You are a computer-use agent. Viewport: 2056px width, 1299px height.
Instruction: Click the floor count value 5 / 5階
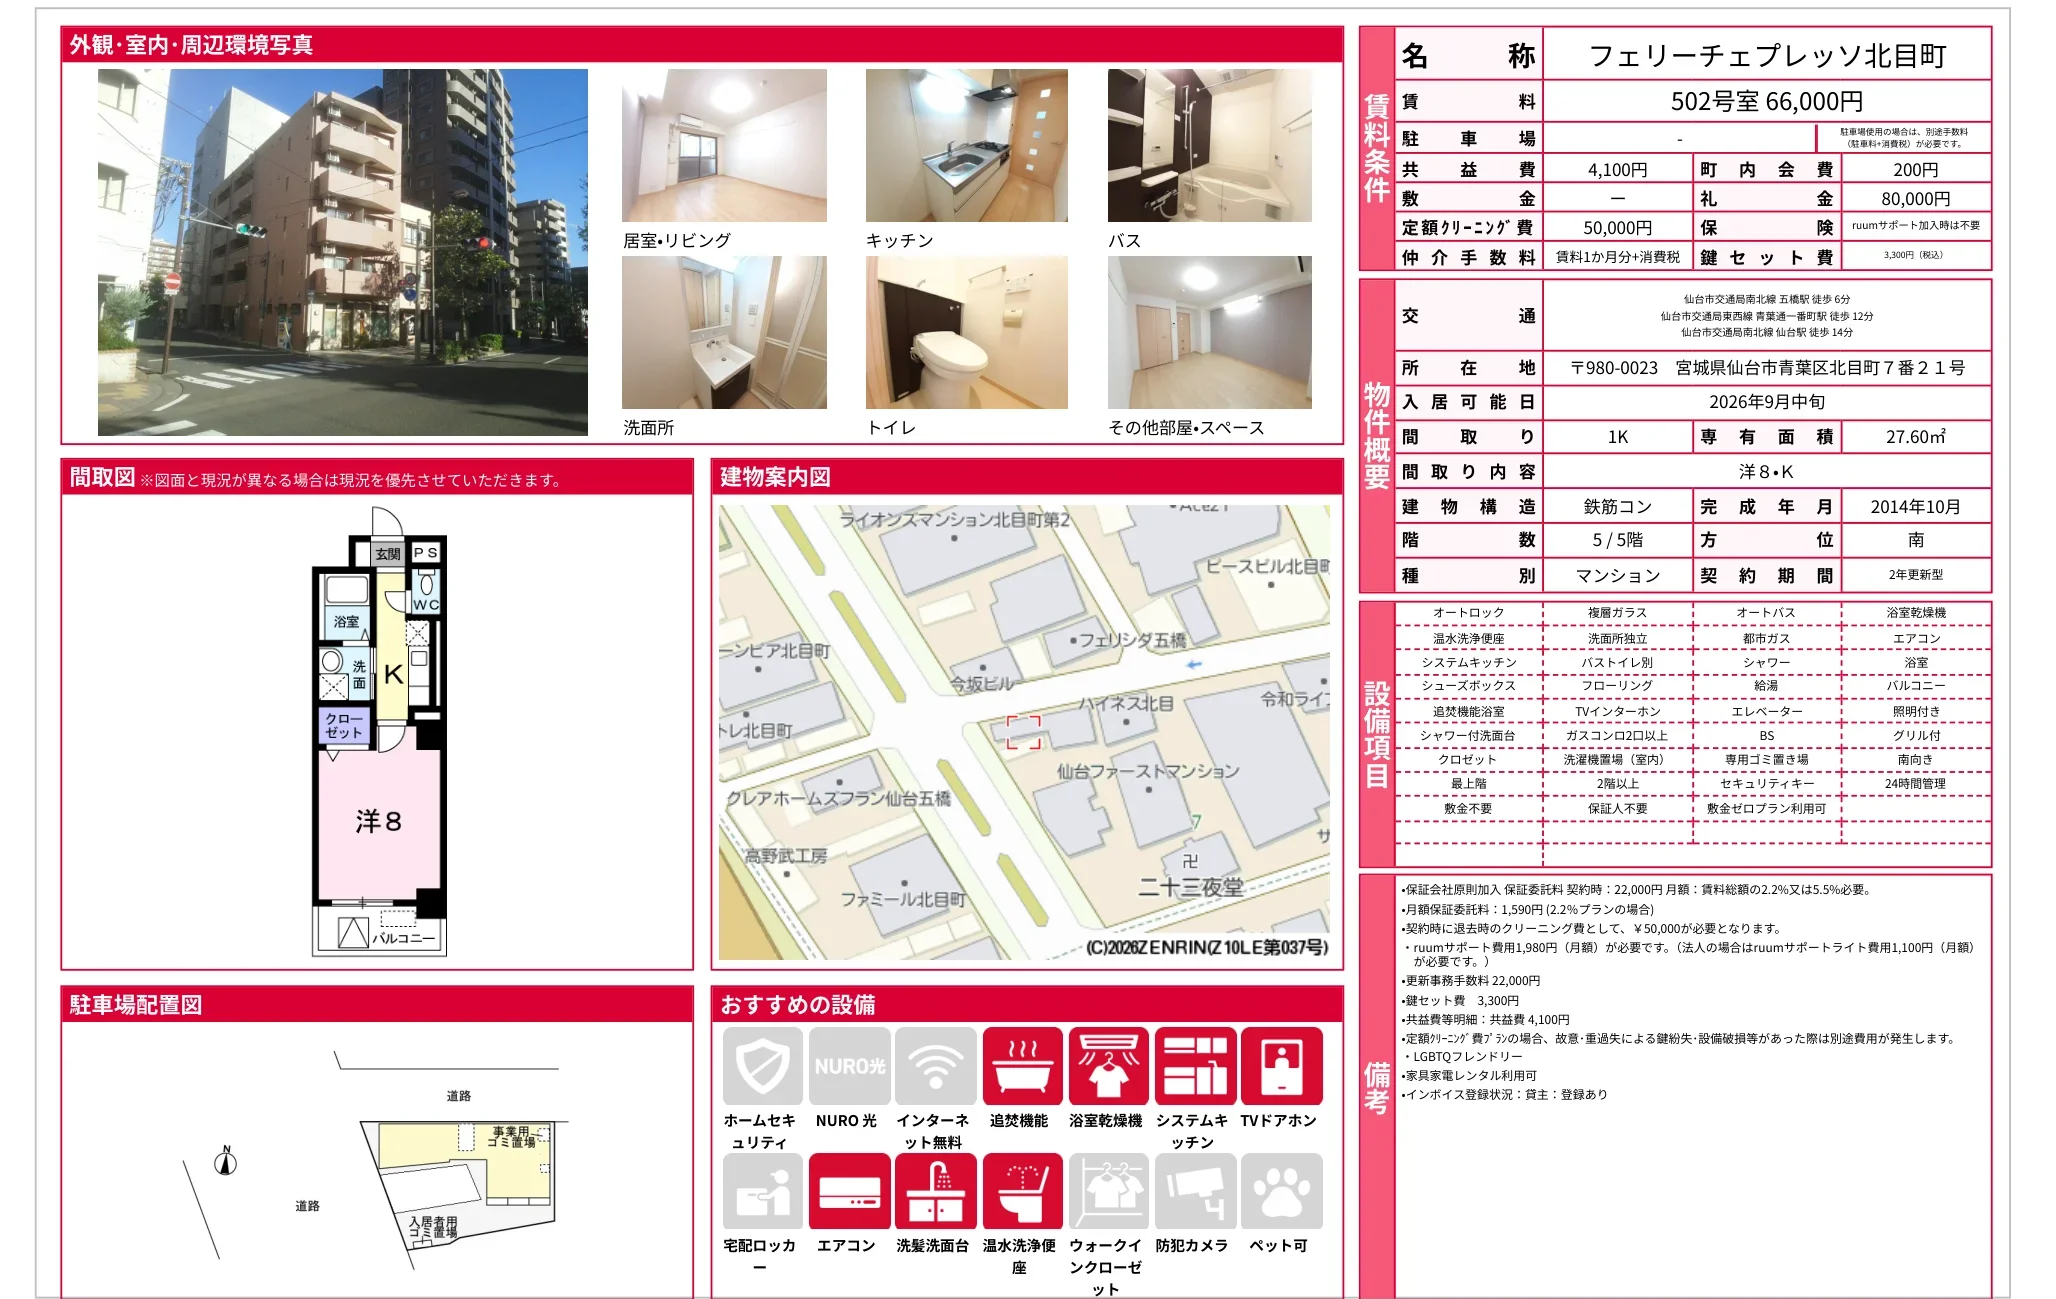point(1617,540)
